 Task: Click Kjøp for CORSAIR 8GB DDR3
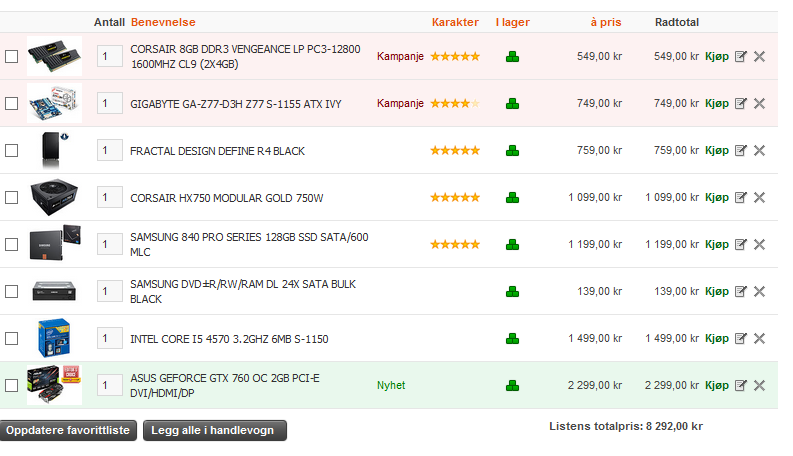[717, 56]
